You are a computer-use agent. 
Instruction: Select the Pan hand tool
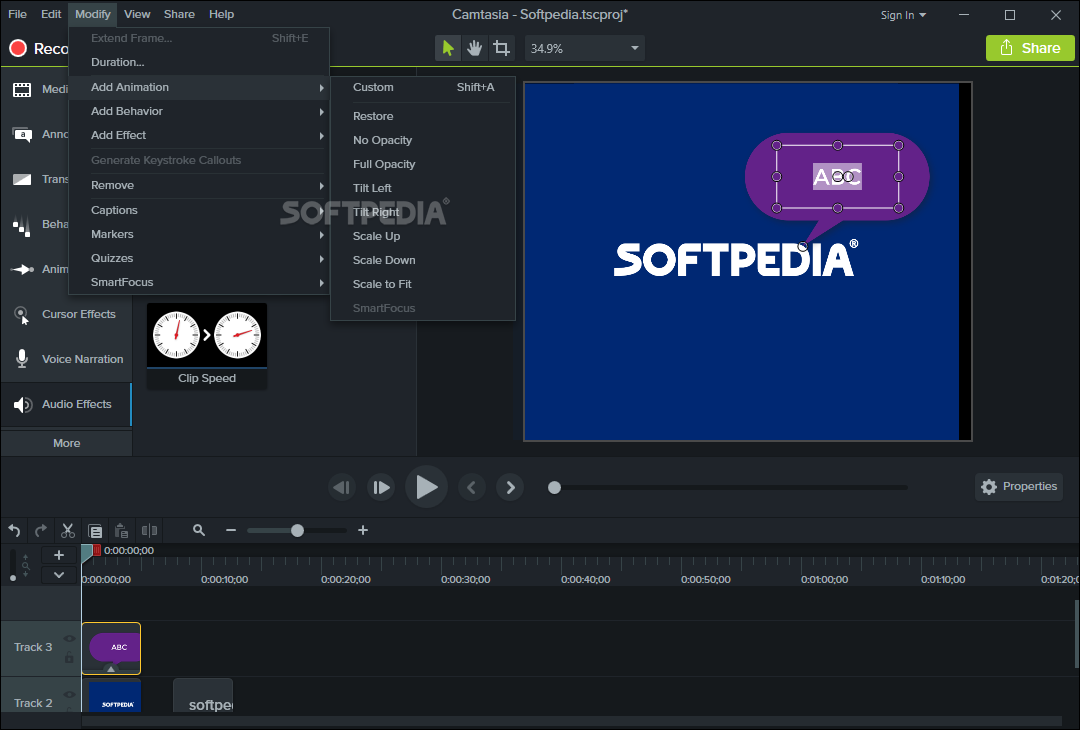coord(475,48)
